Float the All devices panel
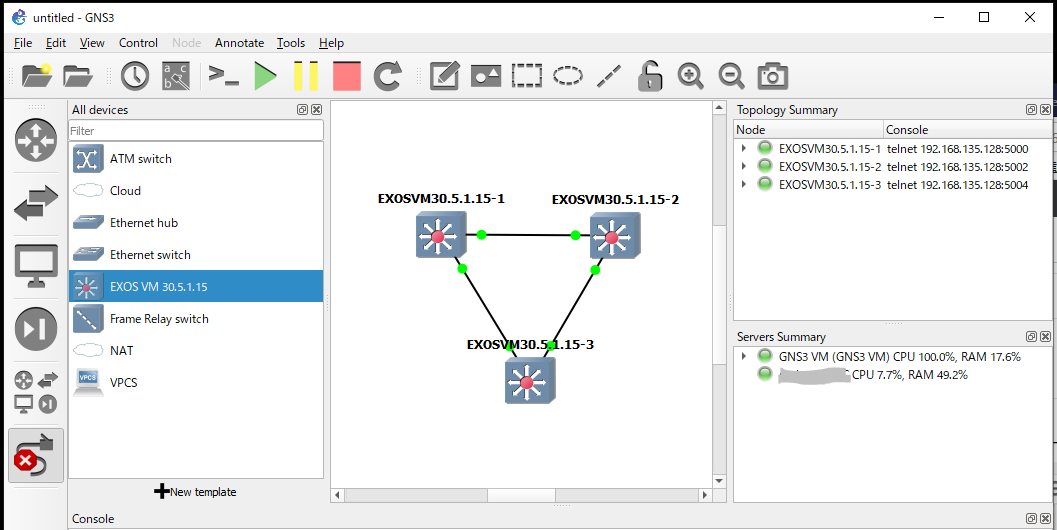 click(x=303, y=109)
